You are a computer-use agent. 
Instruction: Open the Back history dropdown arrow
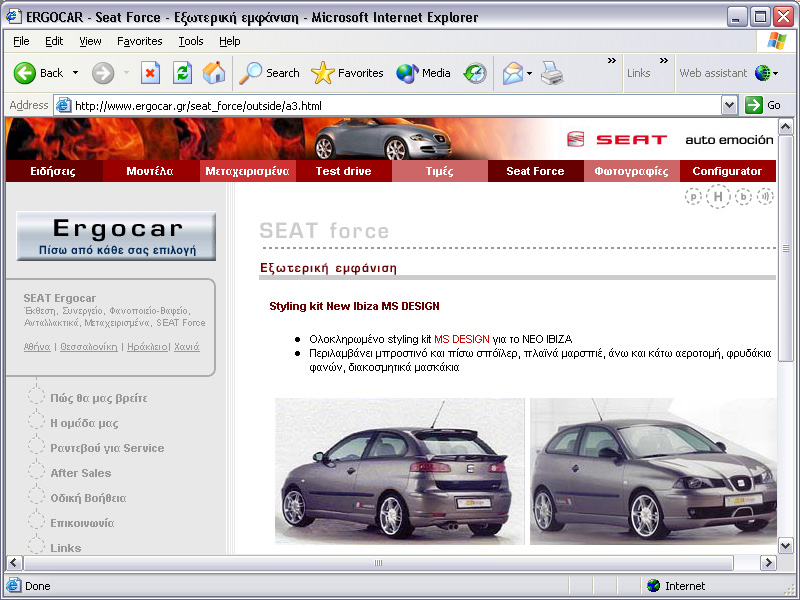click(x=76, y=73)
